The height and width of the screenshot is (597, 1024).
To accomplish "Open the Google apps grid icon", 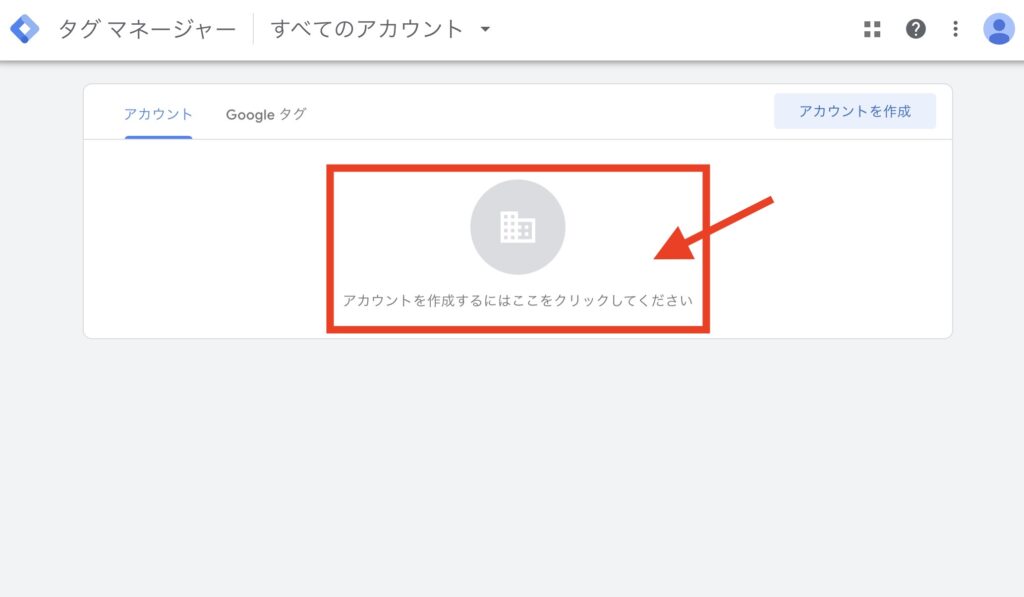I will tap(872, 29).
